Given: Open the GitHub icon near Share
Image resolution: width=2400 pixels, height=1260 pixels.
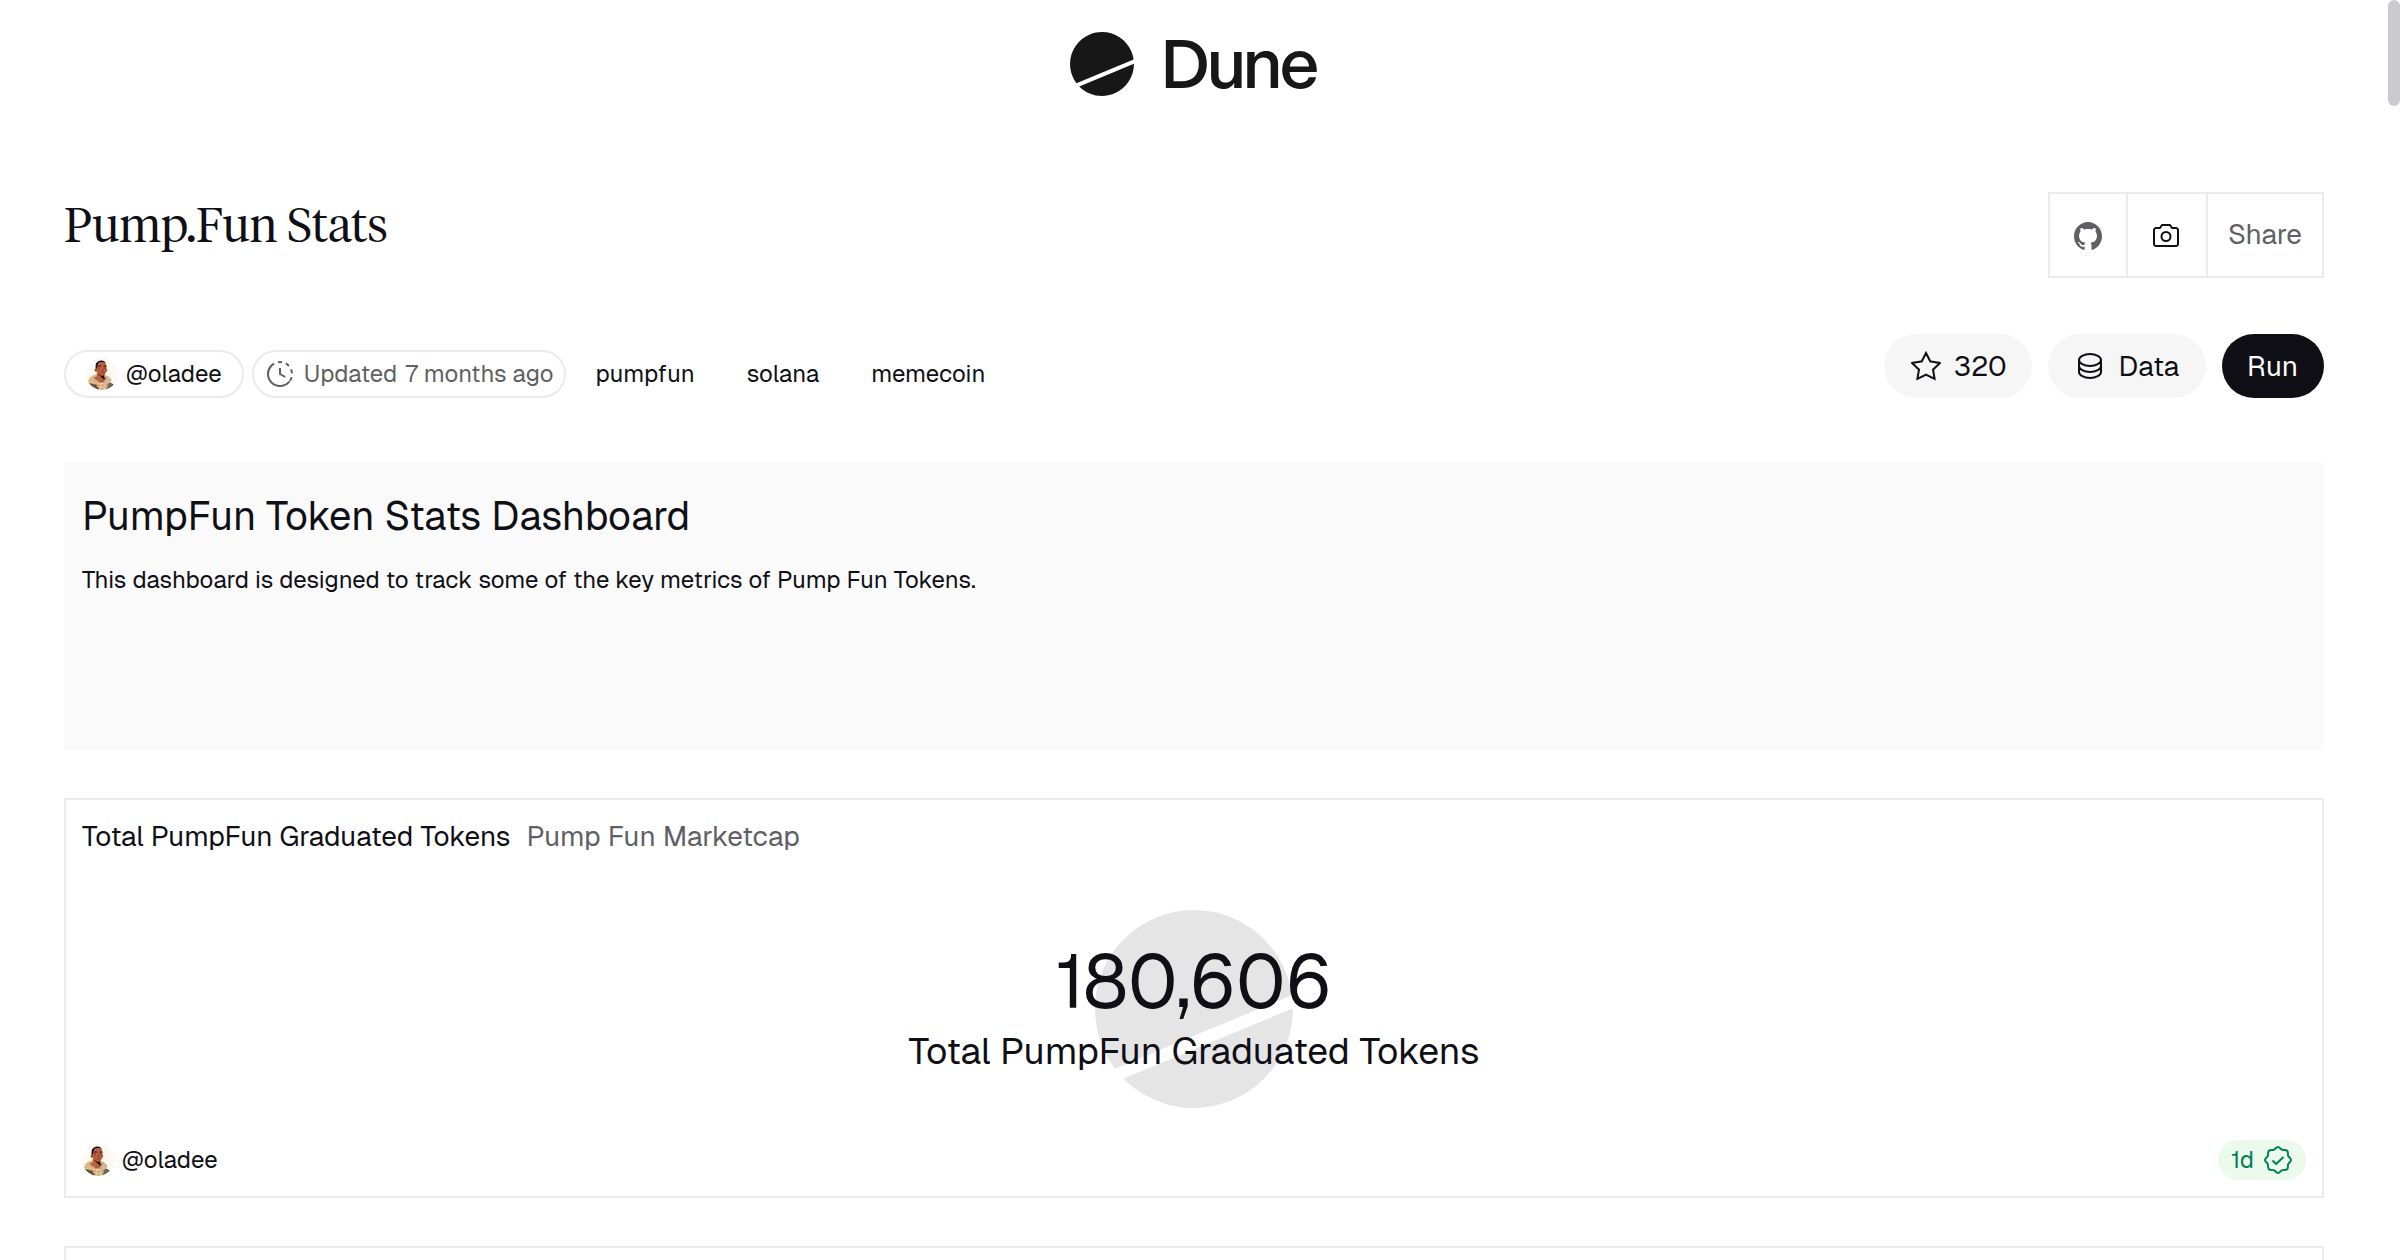Looking at the screenshot, I should click(x=2088, y=235).
